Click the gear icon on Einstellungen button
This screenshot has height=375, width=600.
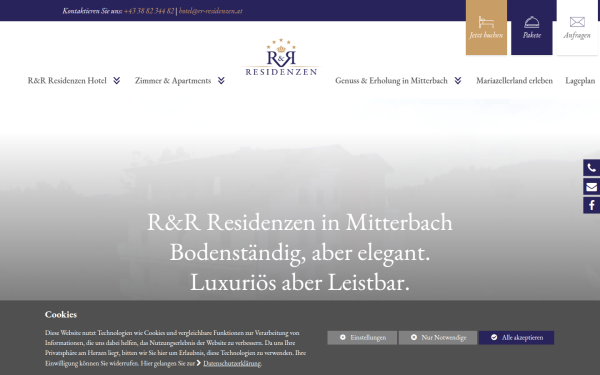tap(342, 337)
